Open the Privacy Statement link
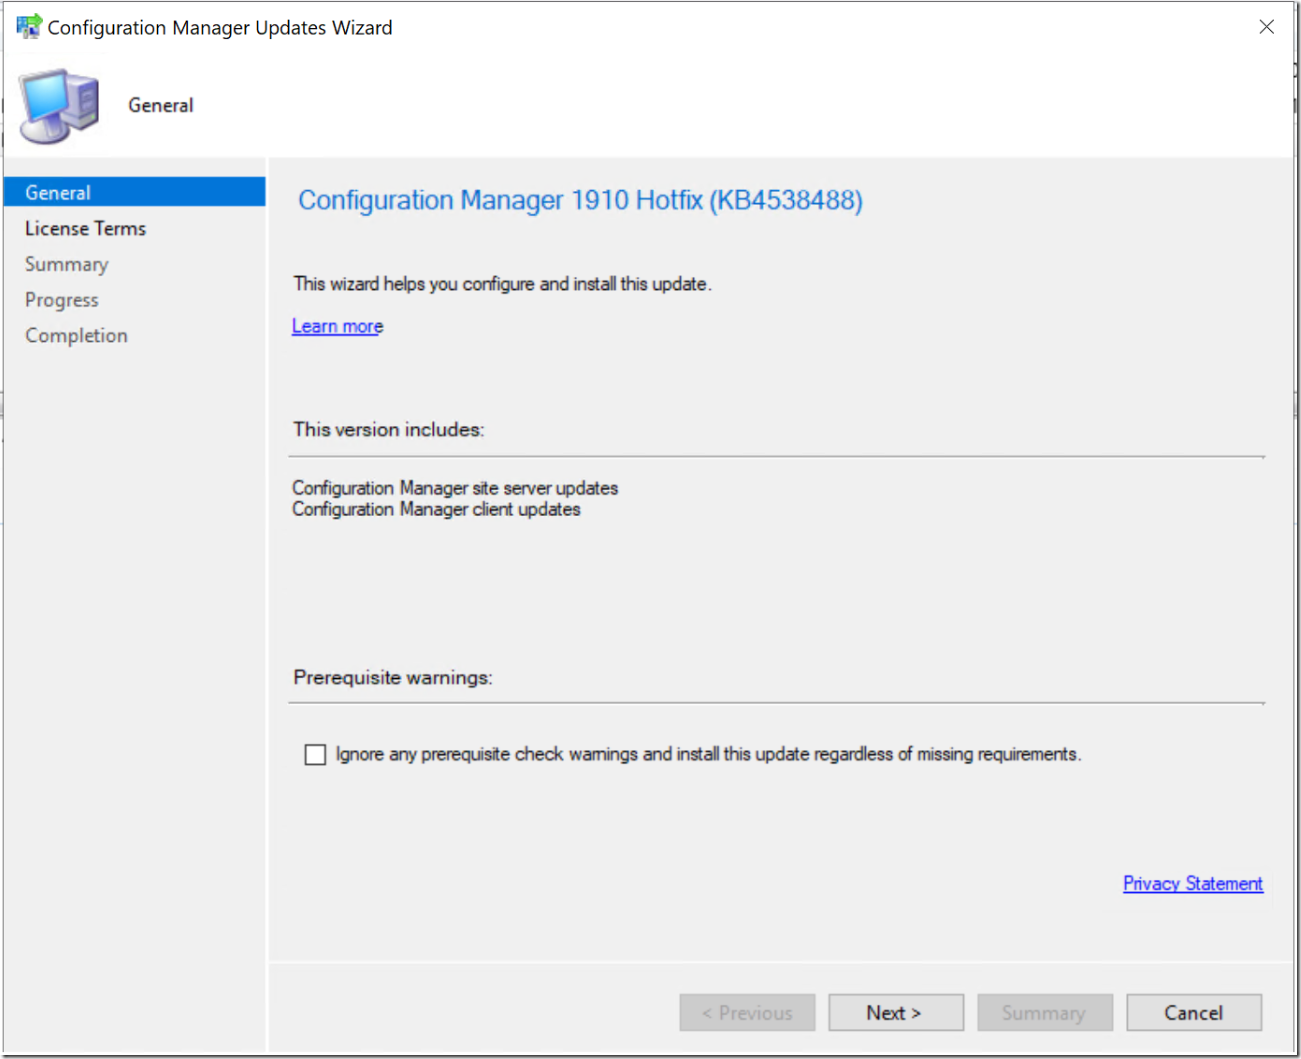 tap(1192, 883)
